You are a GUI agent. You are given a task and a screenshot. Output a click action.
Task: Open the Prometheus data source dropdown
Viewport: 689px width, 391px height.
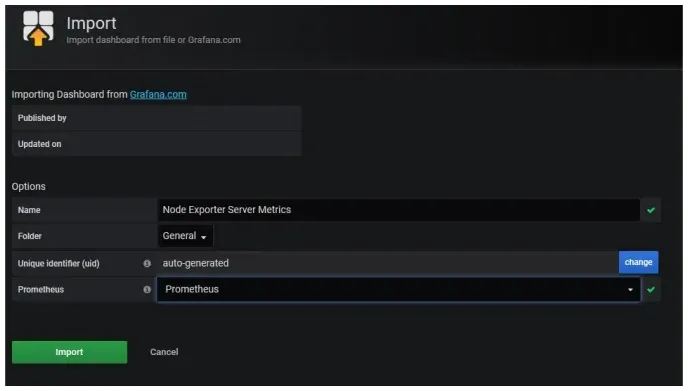click(x=399, y=290)
